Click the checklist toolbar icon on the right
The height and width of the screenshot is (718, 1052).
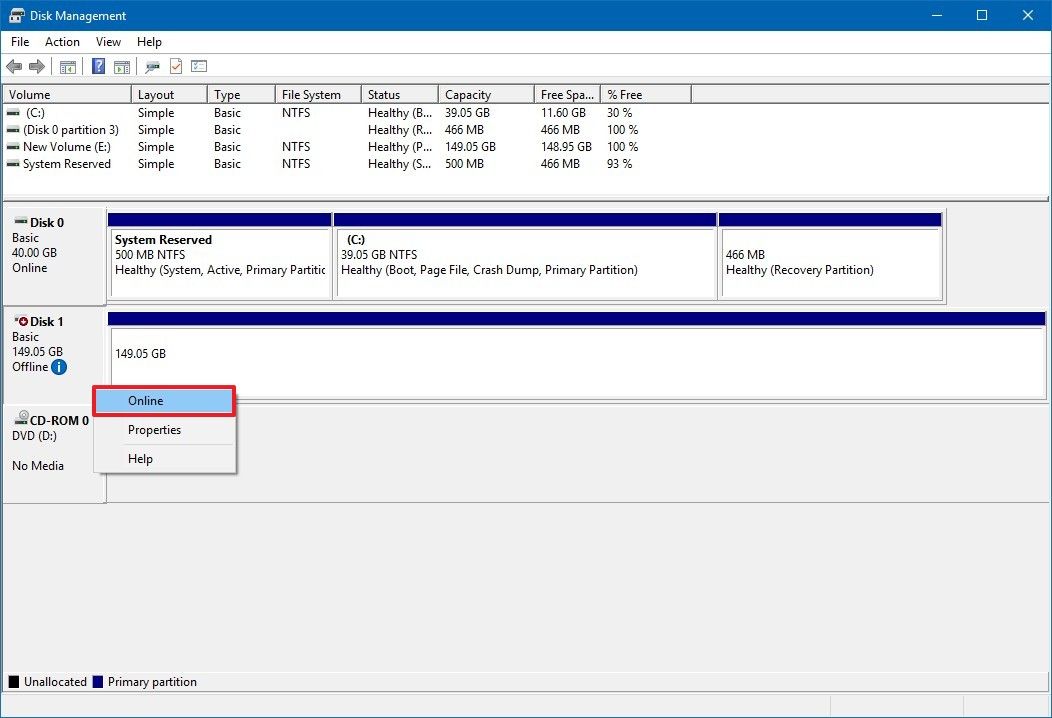tap(199, 66)
